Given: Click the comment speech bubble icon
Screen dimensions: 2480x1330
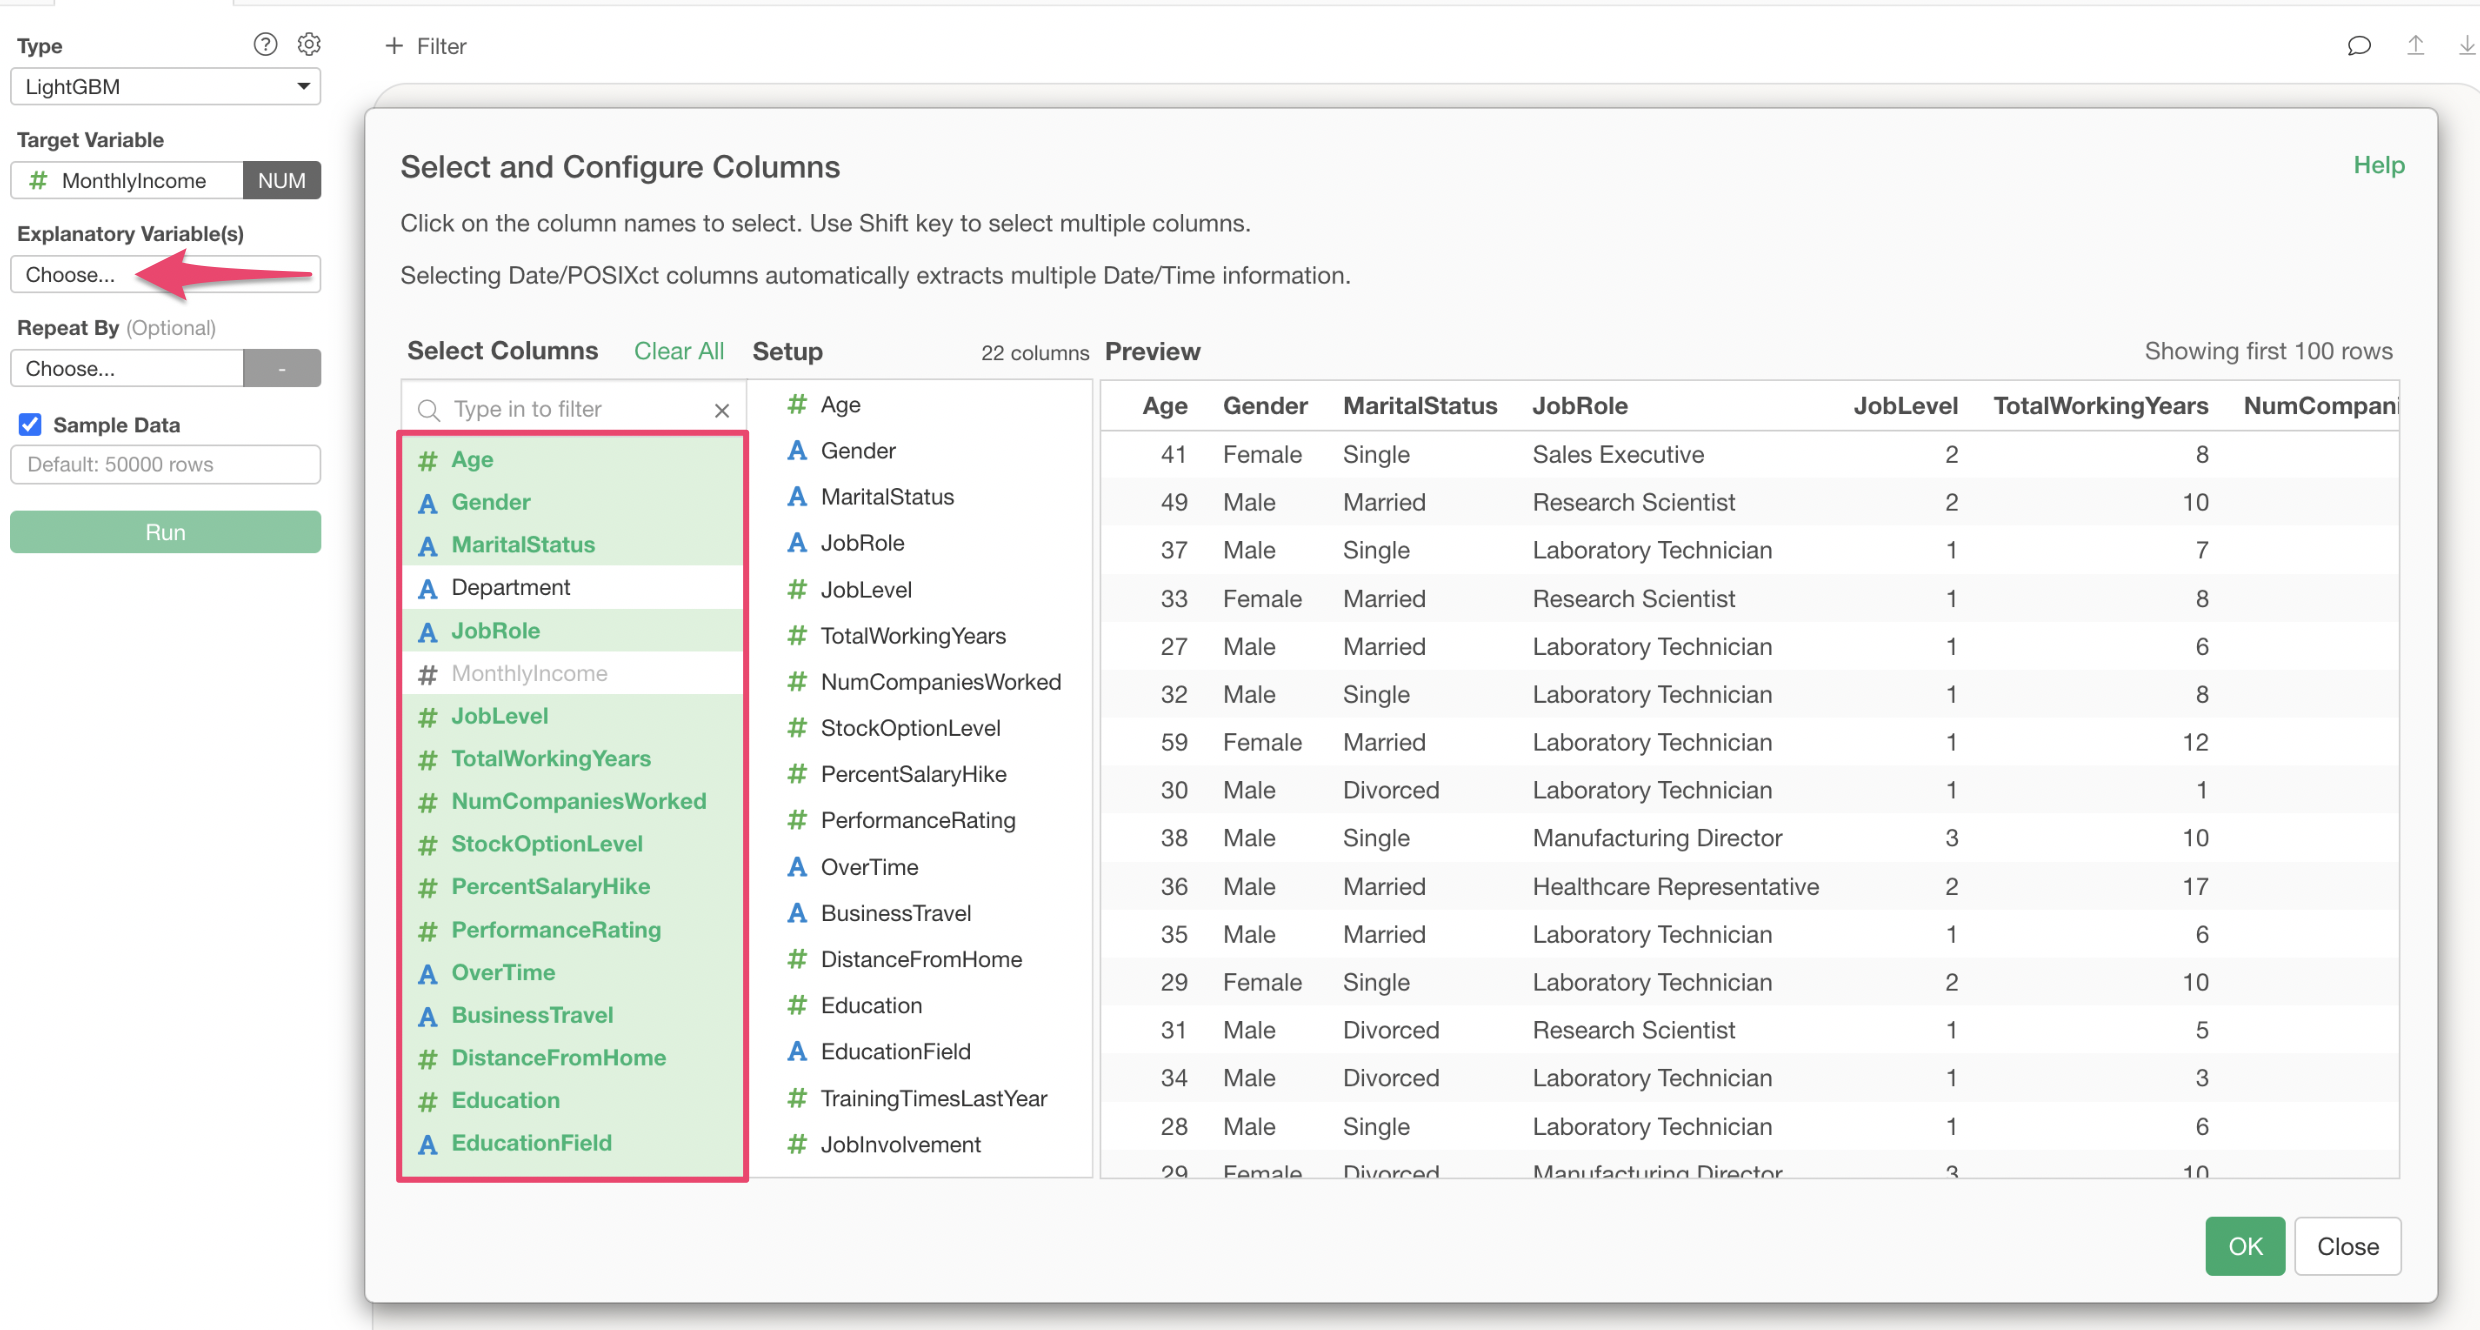Looking at the screenshot, I should pyautogui.click(x=2359, y=46).
